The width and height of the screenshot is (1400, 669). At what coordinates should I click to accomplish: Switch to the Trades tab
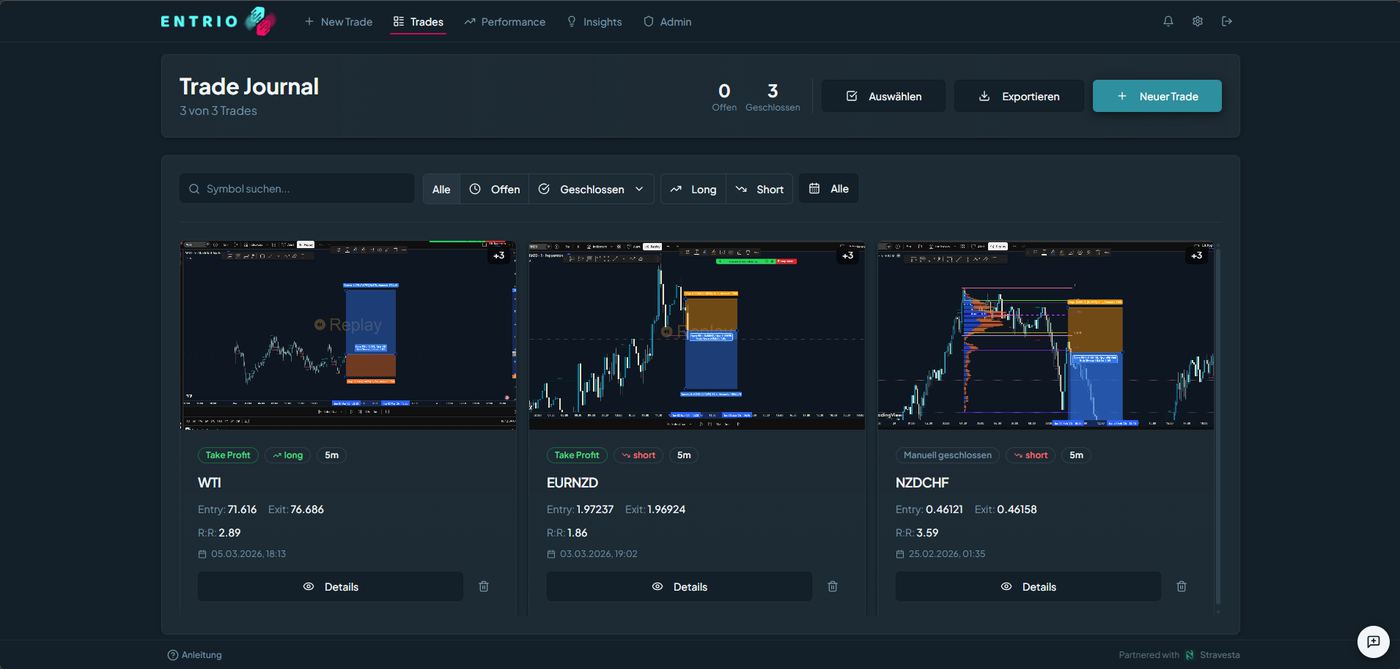pos(418,21)
